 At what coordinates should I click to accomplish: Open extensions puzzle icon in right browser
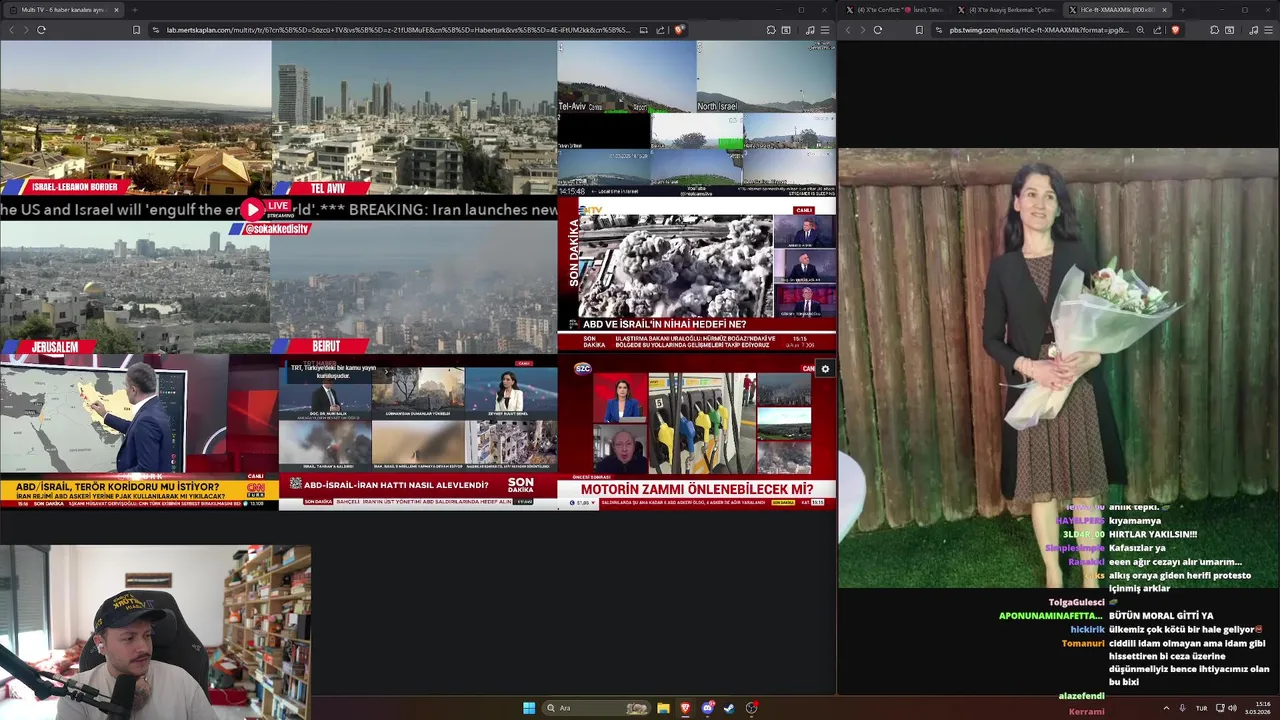(x=1214, y=30)
